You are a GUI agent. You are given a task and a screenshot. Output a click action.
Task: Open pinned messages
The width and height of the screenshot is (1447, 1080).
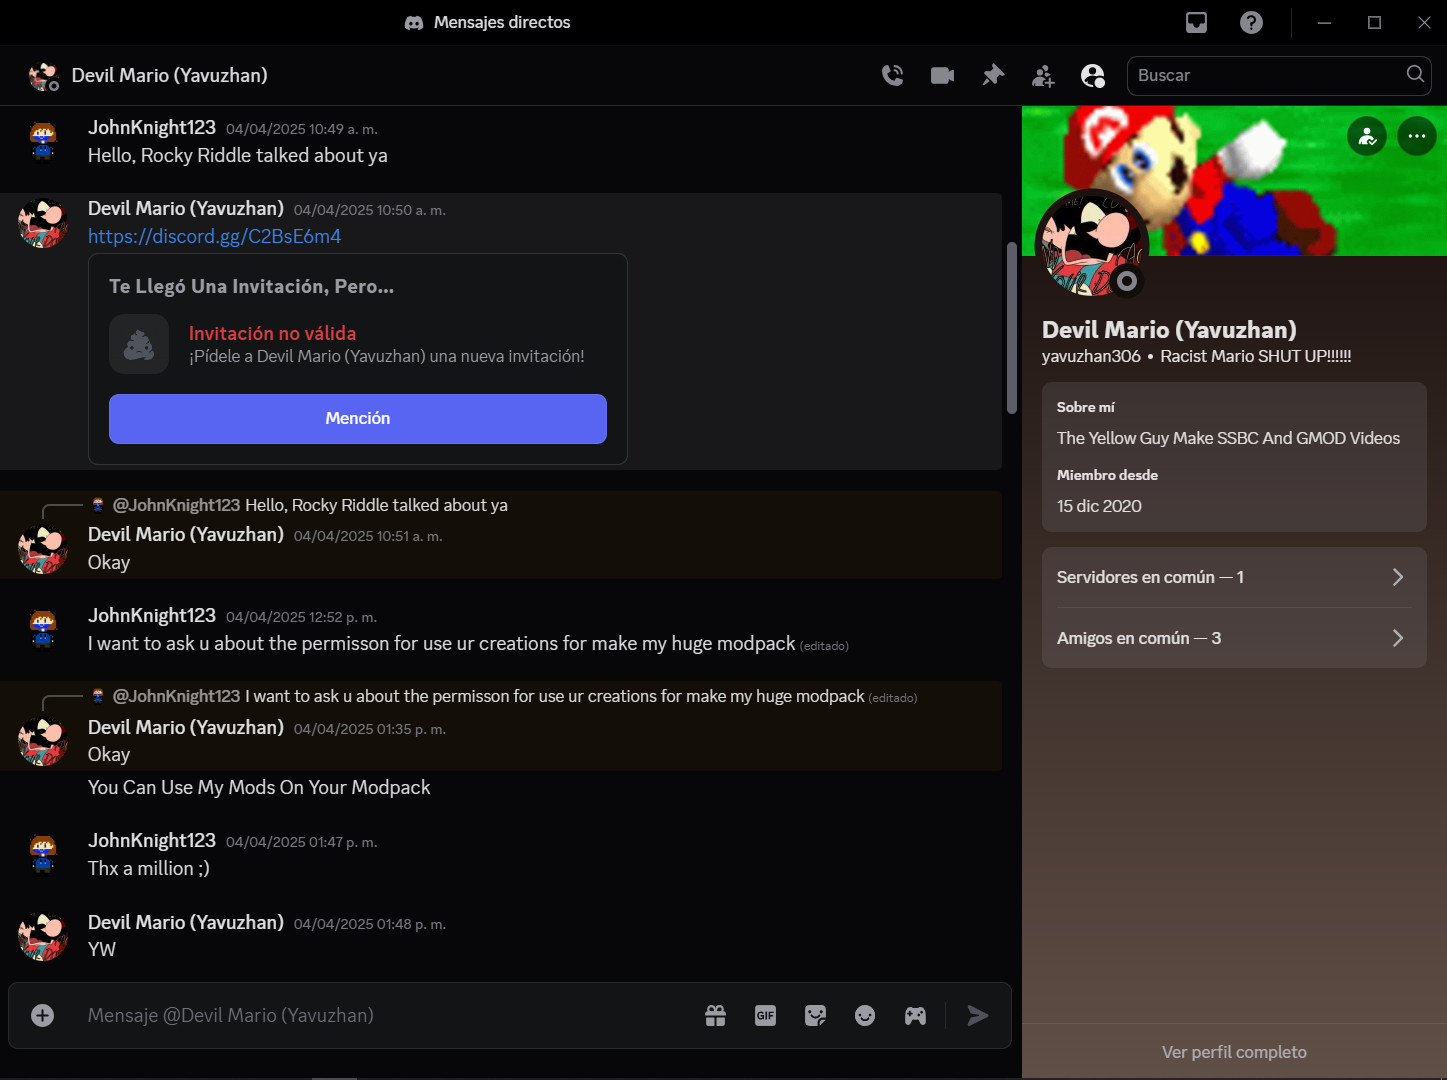992,75
